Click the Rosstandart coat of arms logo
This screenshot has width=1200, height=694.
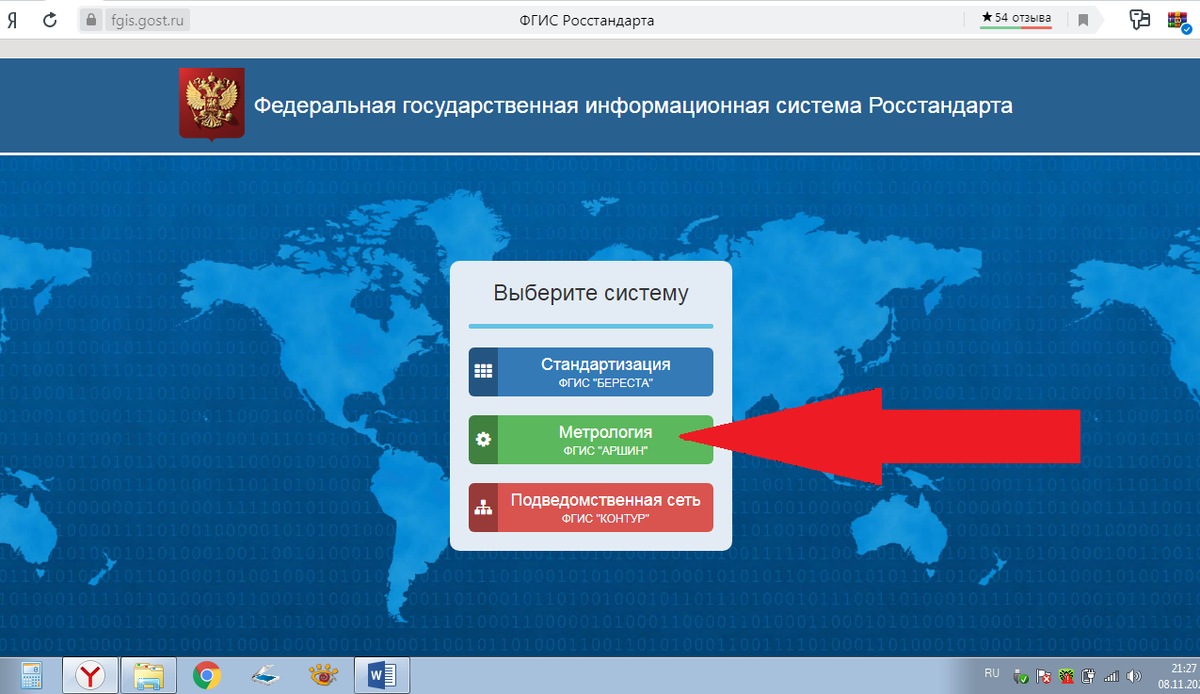212,104
